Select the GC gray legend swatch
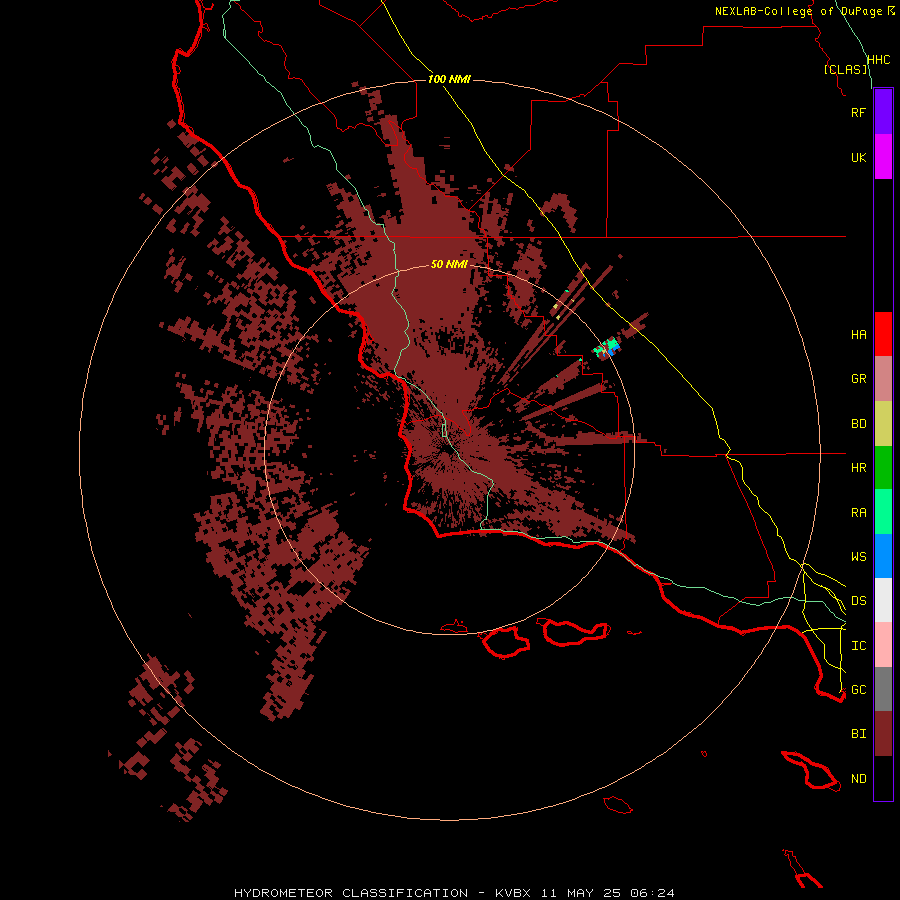This screenshot has height=900, width=900. click(x=883, y=689)
